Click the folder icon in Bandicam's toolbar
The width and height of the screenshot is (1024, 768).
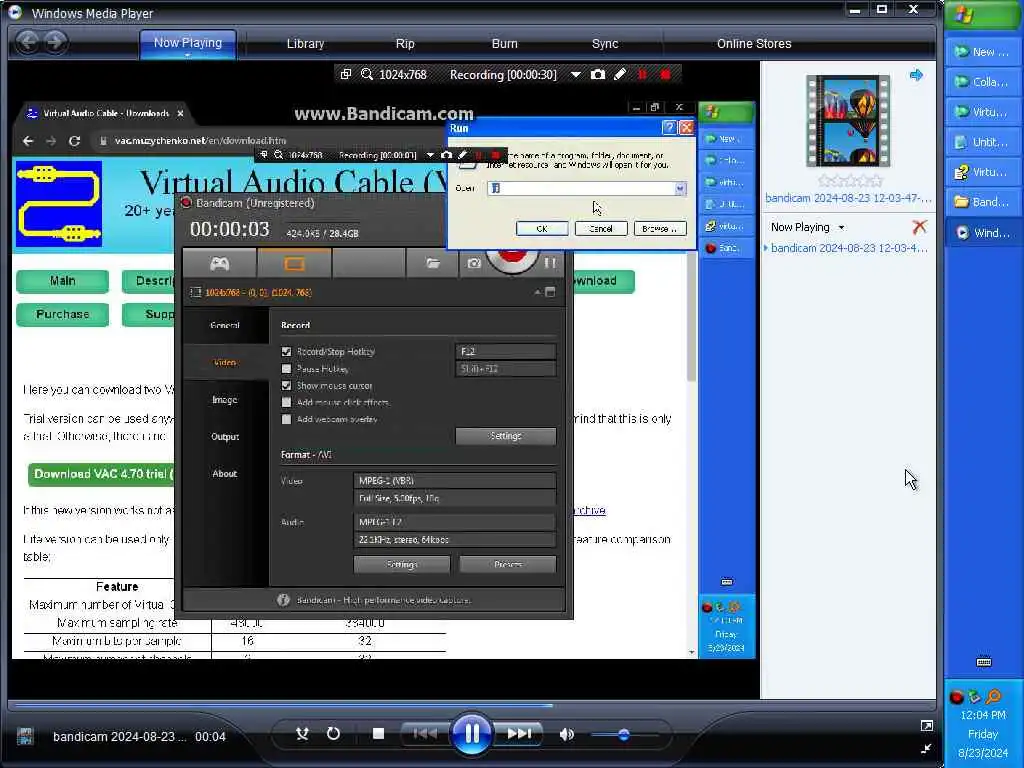pyautogui.click(x=433, y=263)
